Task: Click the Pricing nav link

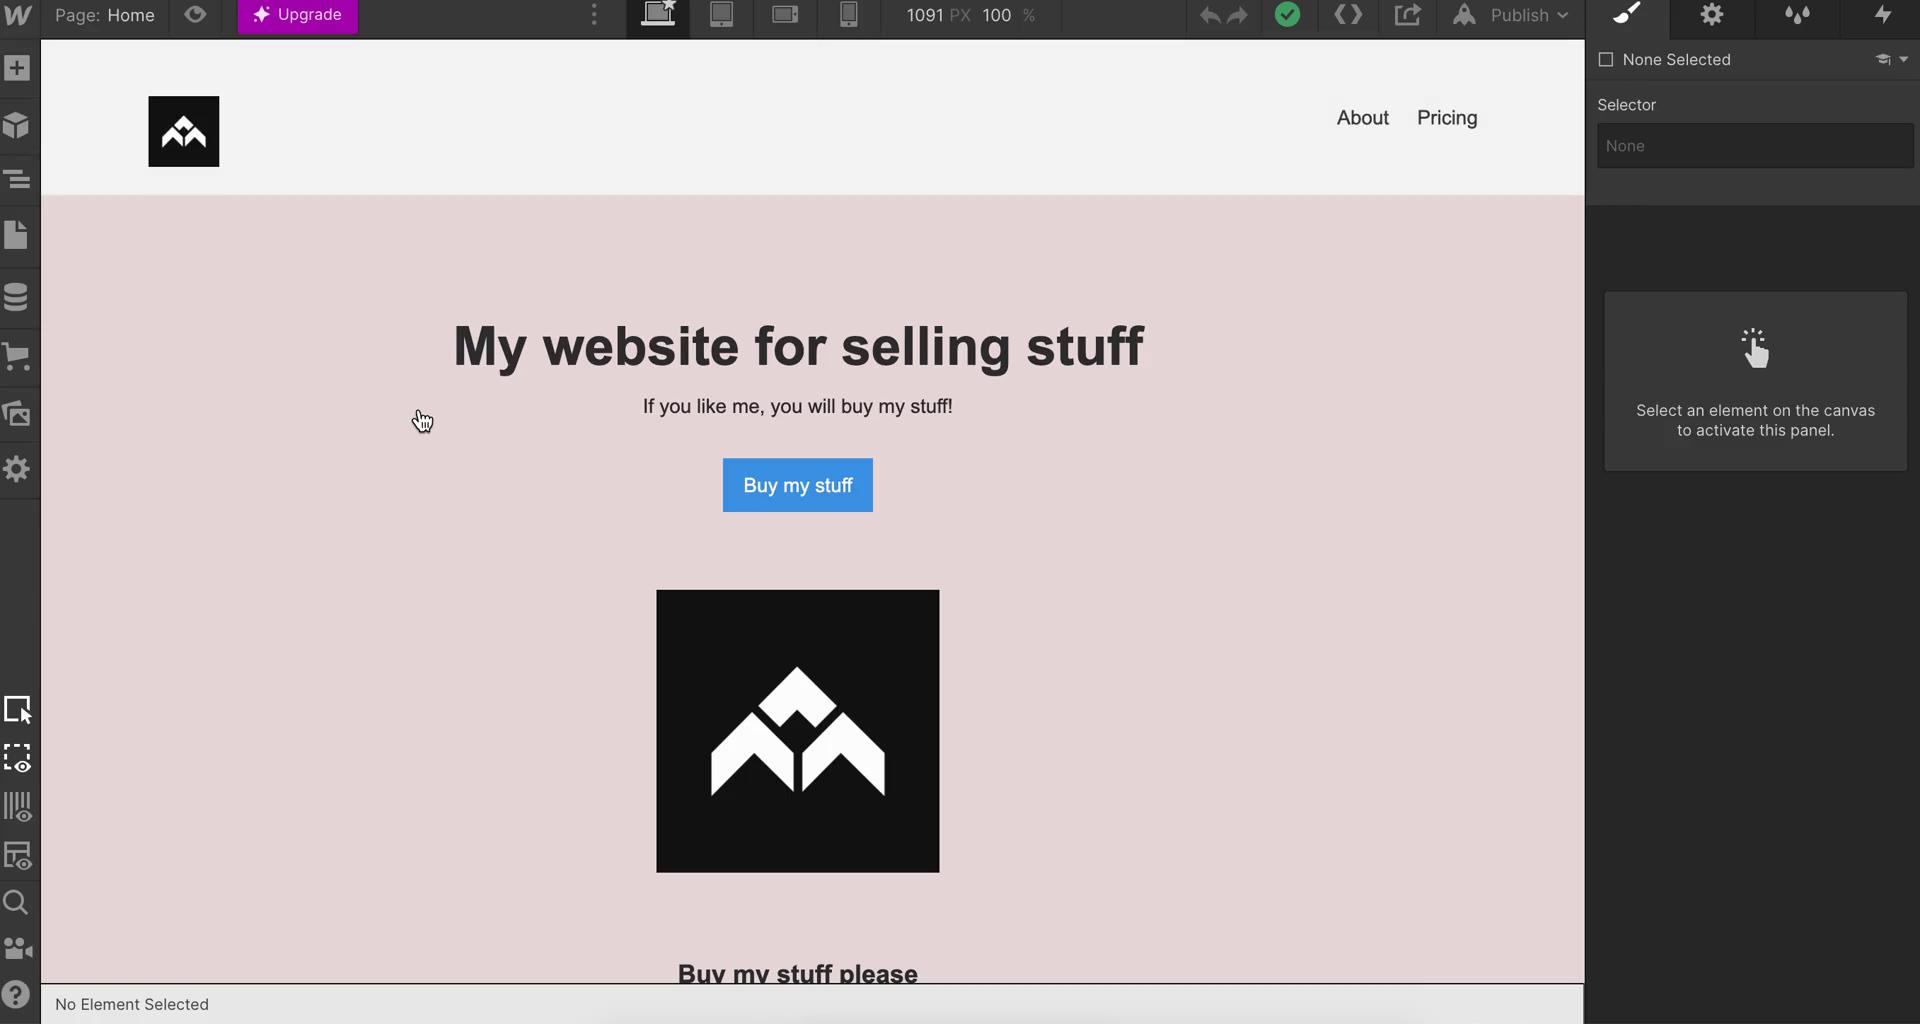Action: click(1447, 118)
